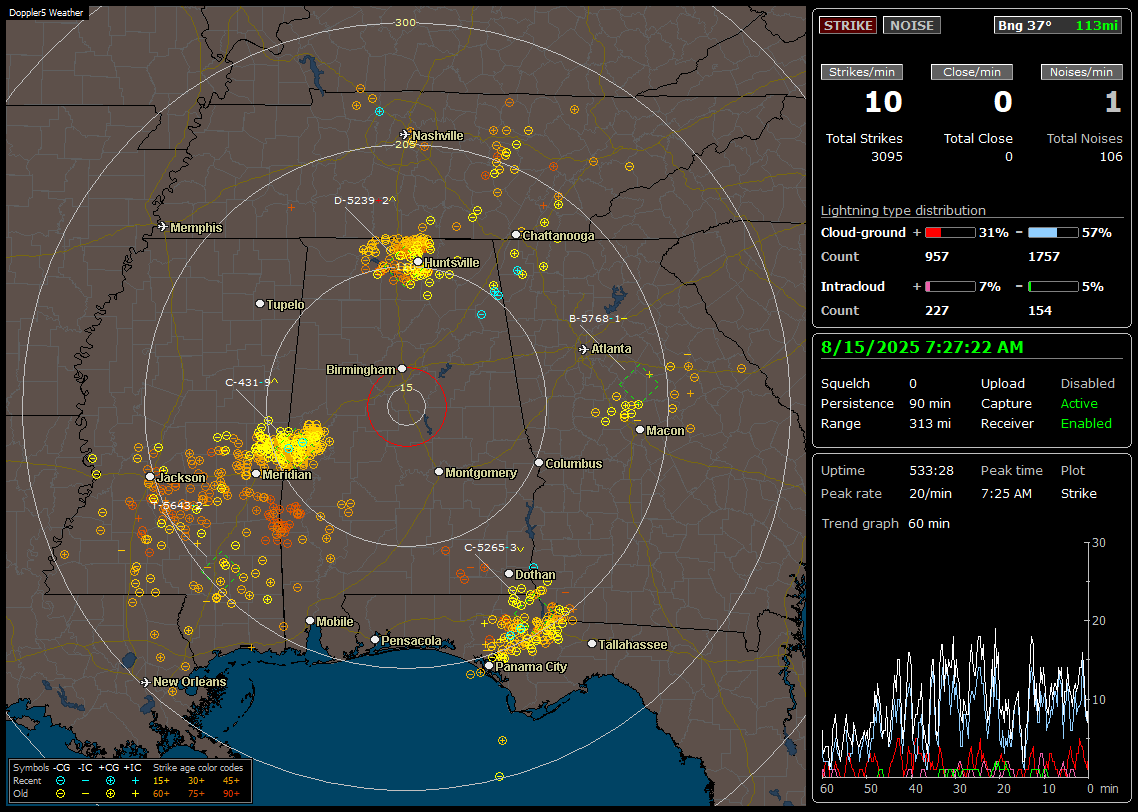Click the Range value 313 mi
Viewport: 1138px width, 812px height.
[930, 424]
